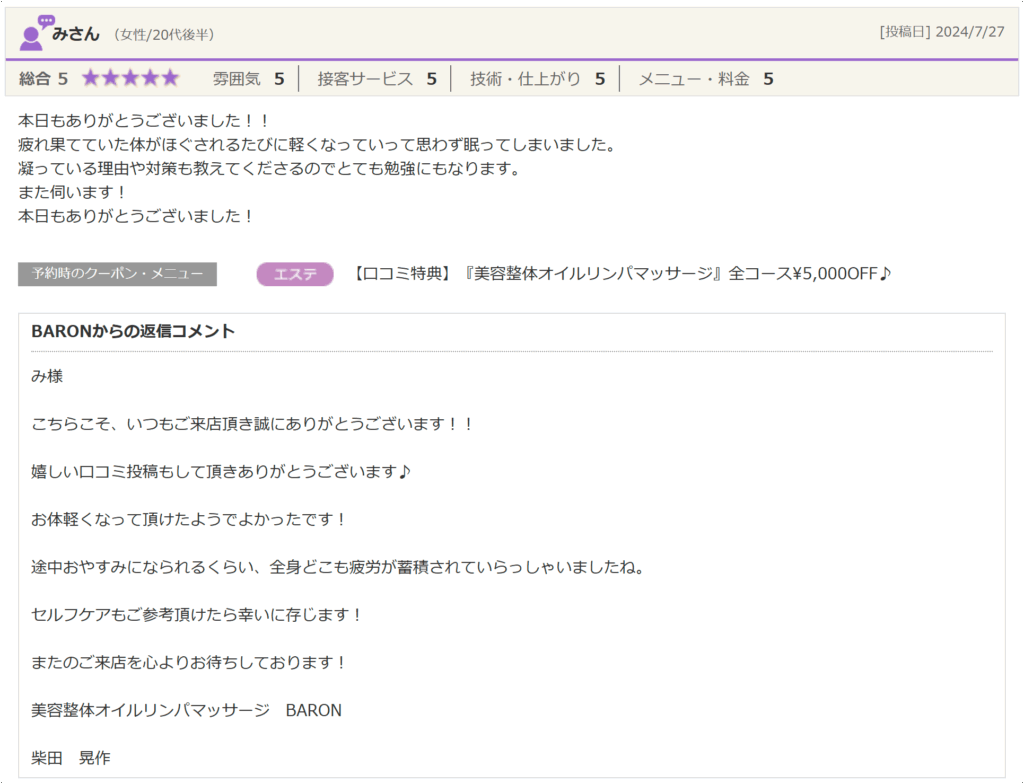Click the 技術・仕上がり 5 rating
Screen dimensions: 1024x784
(537, 79)
